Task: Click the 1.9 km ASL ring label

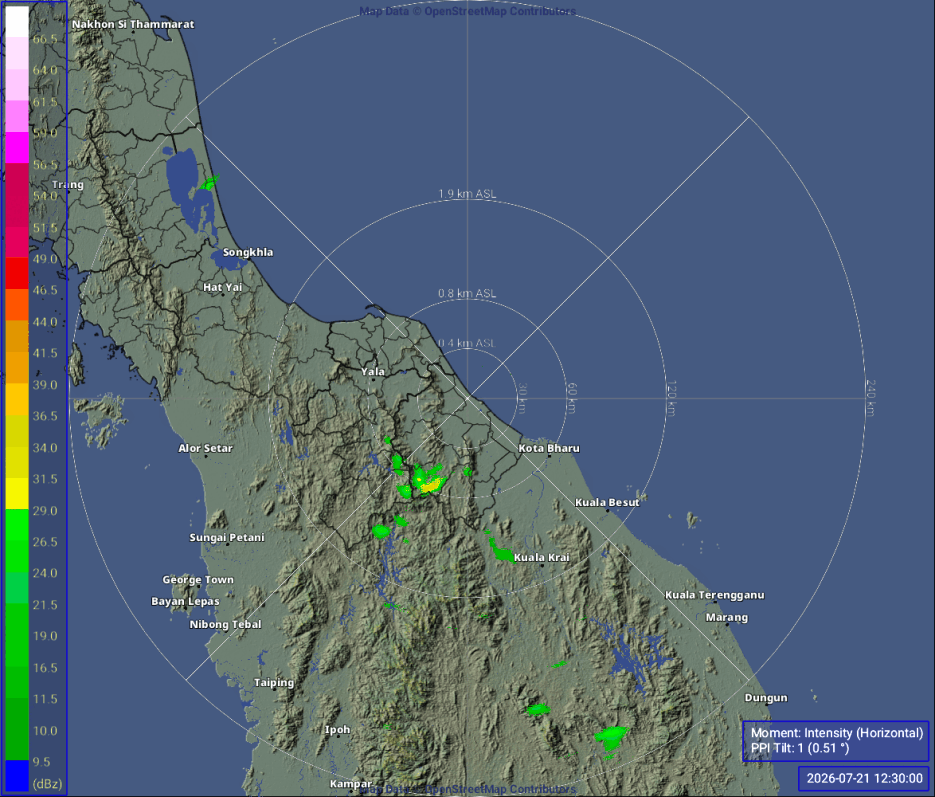Action: click(467, 194)
